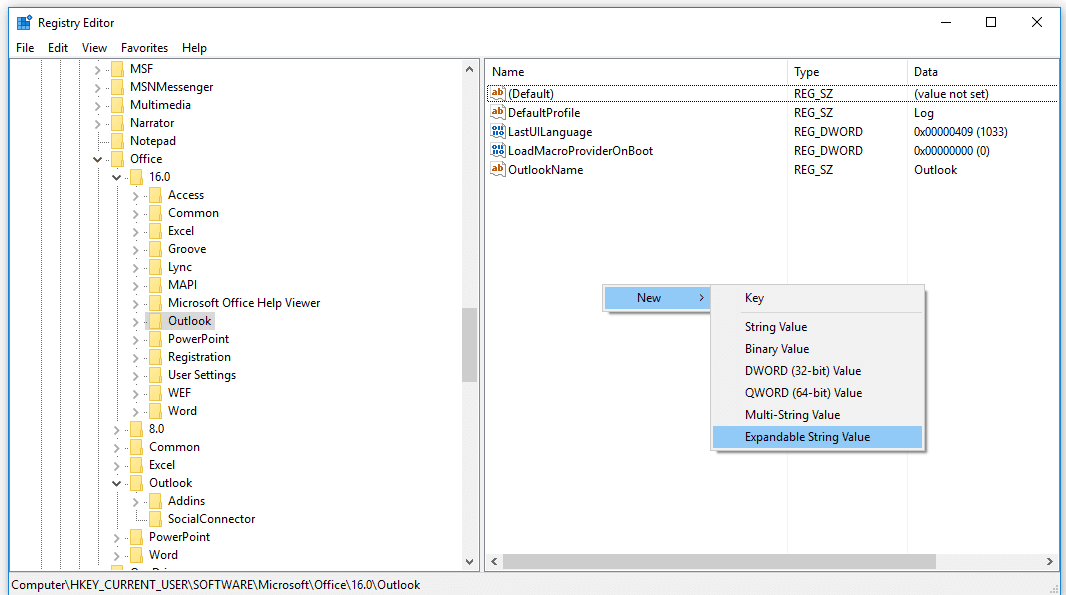
Task: Click the Registration folder icon
Action: pos(155,357)
